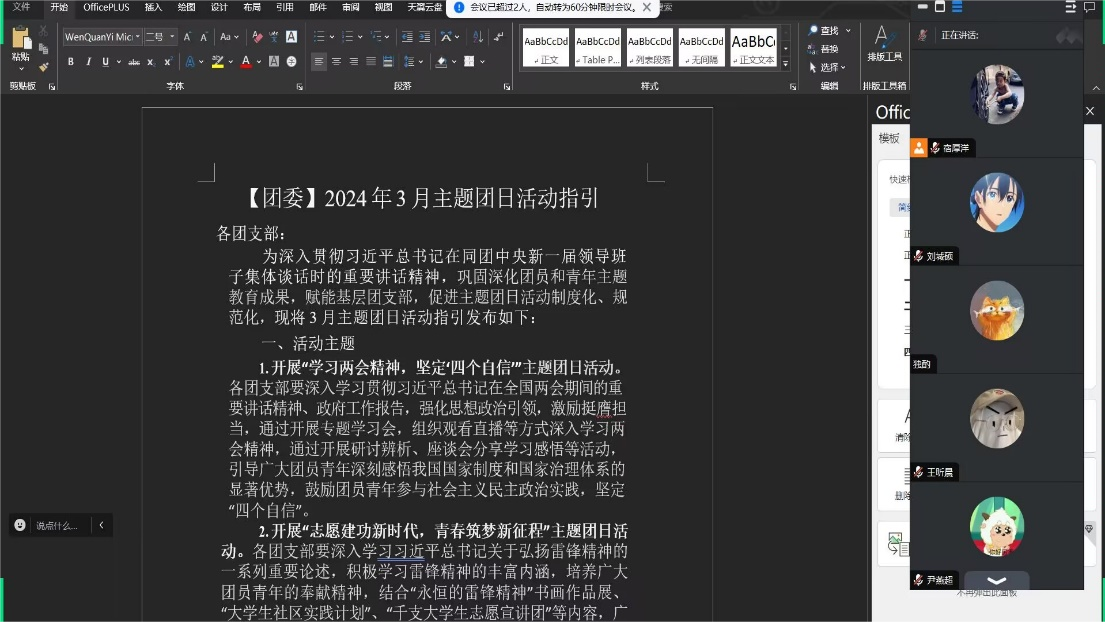
Task: Decrease paragraph indent
Action: click(x=407, y=37)
